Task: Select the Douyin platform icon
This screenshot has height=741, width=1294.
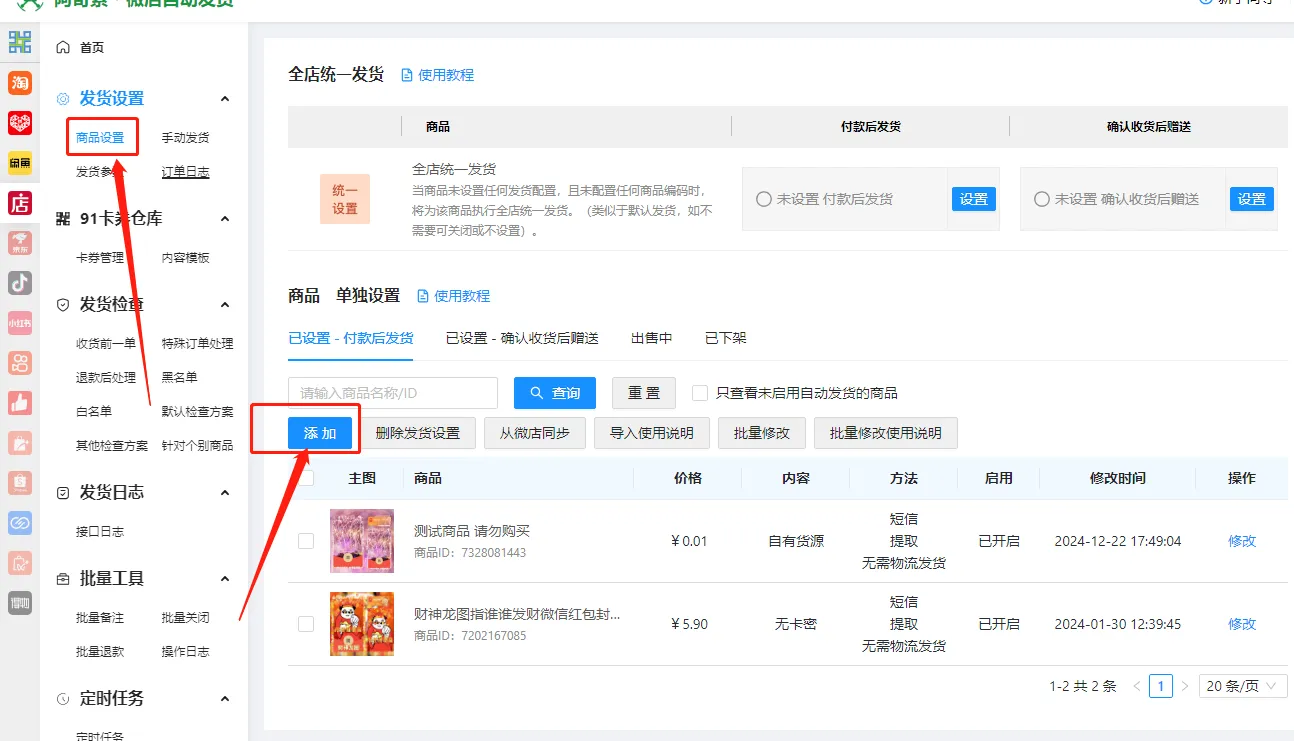Action: tap(19, 282)
